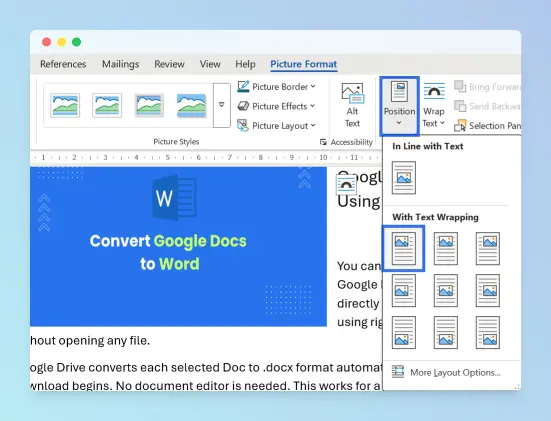The height and width of the screenshot is (421, 551).
Task: Open the Picture Effects dropdown
Action: click(276, 106)
